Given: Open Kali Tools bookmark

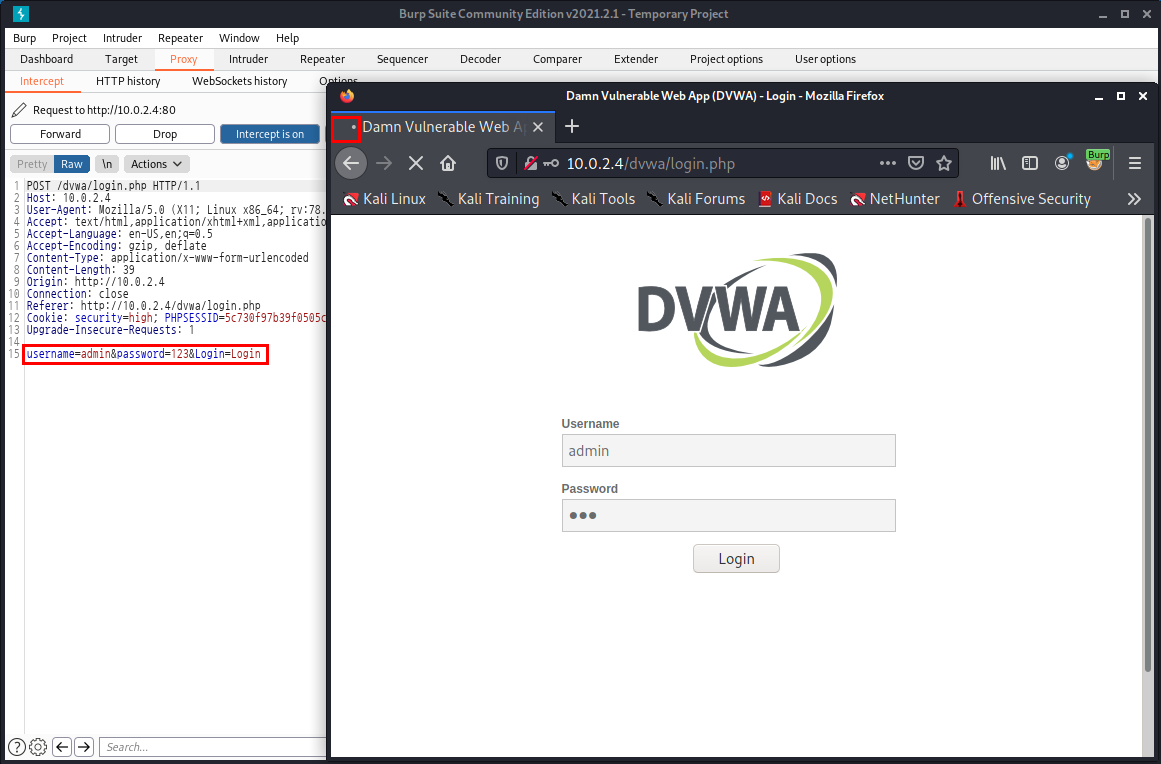Looking at the screenshot, I should click(593, 198).
